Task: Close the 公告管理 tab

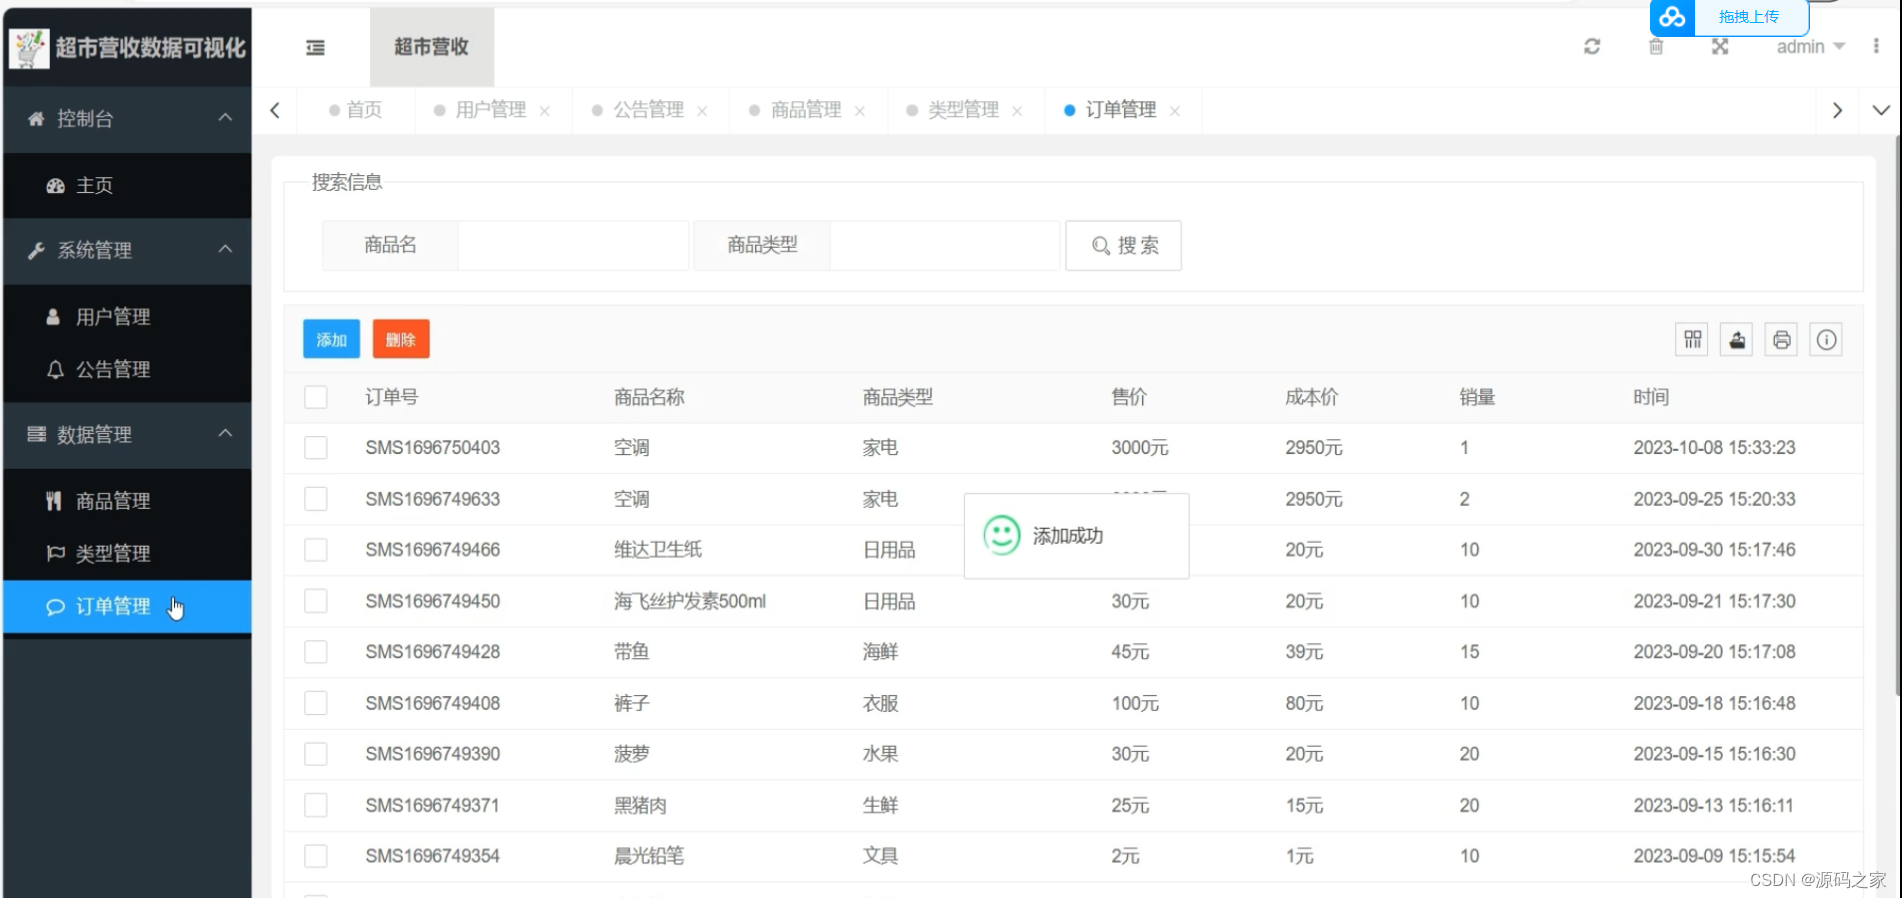Action: click(702, 111)
